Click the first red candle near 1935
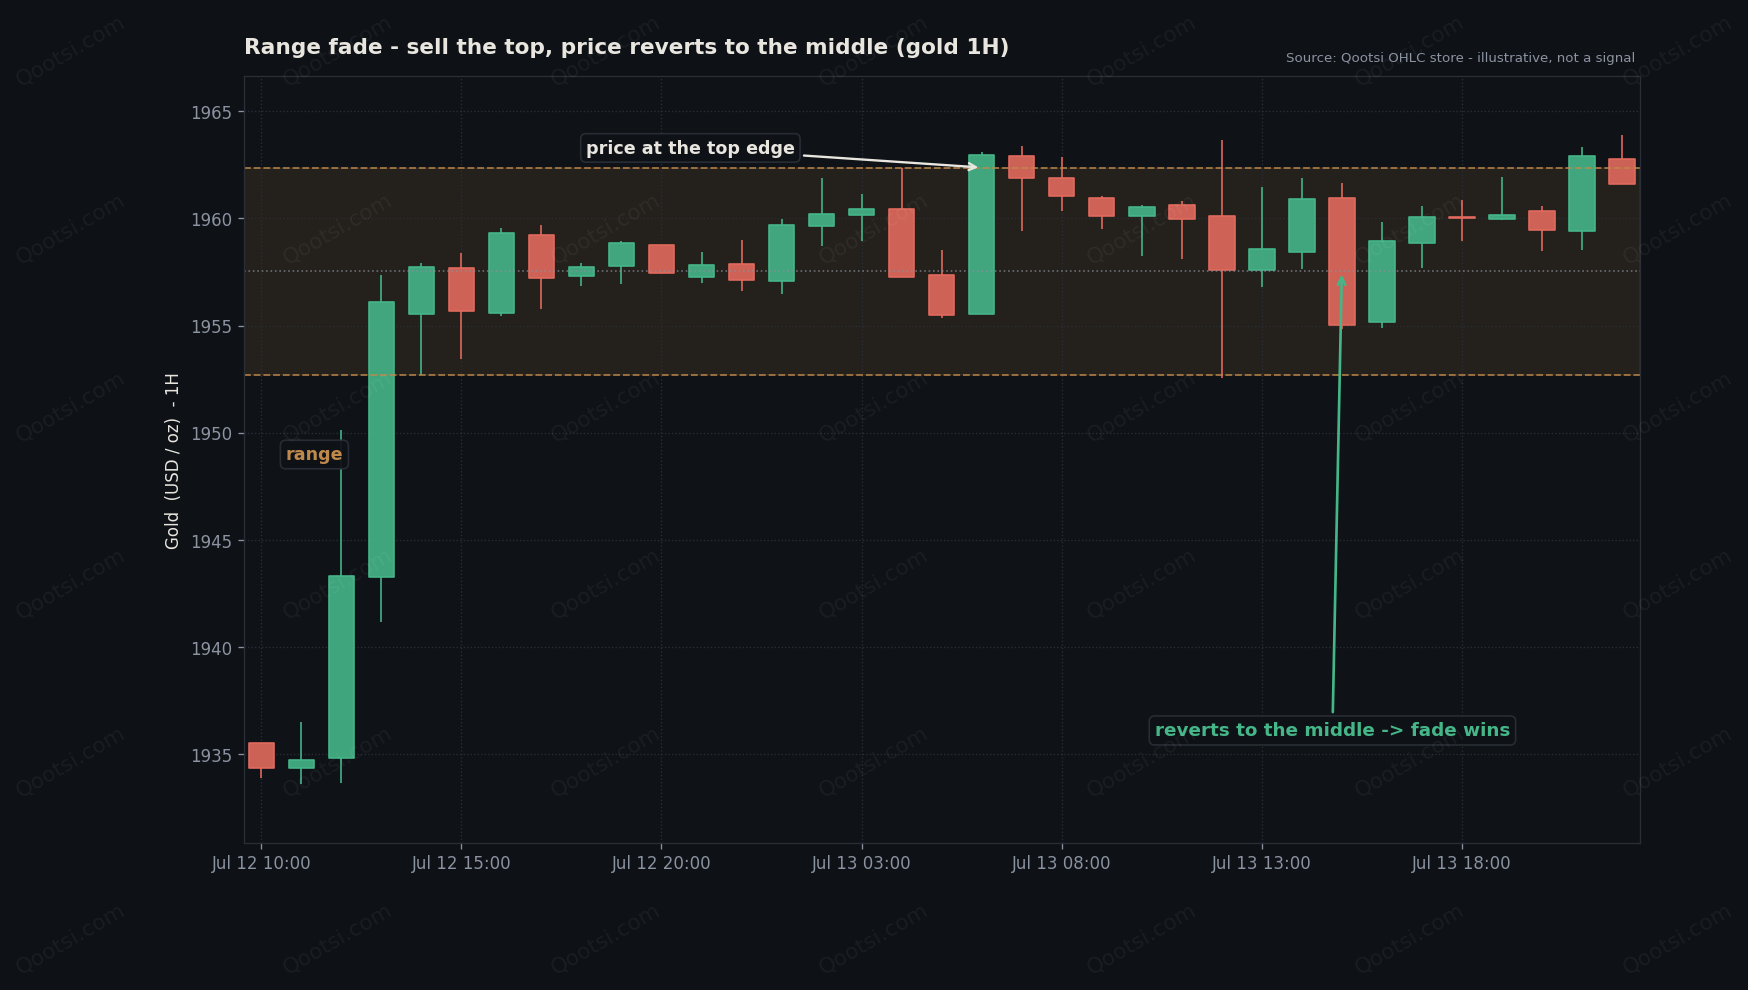Viewport: 1748px width, 990px height. point(261,755)
